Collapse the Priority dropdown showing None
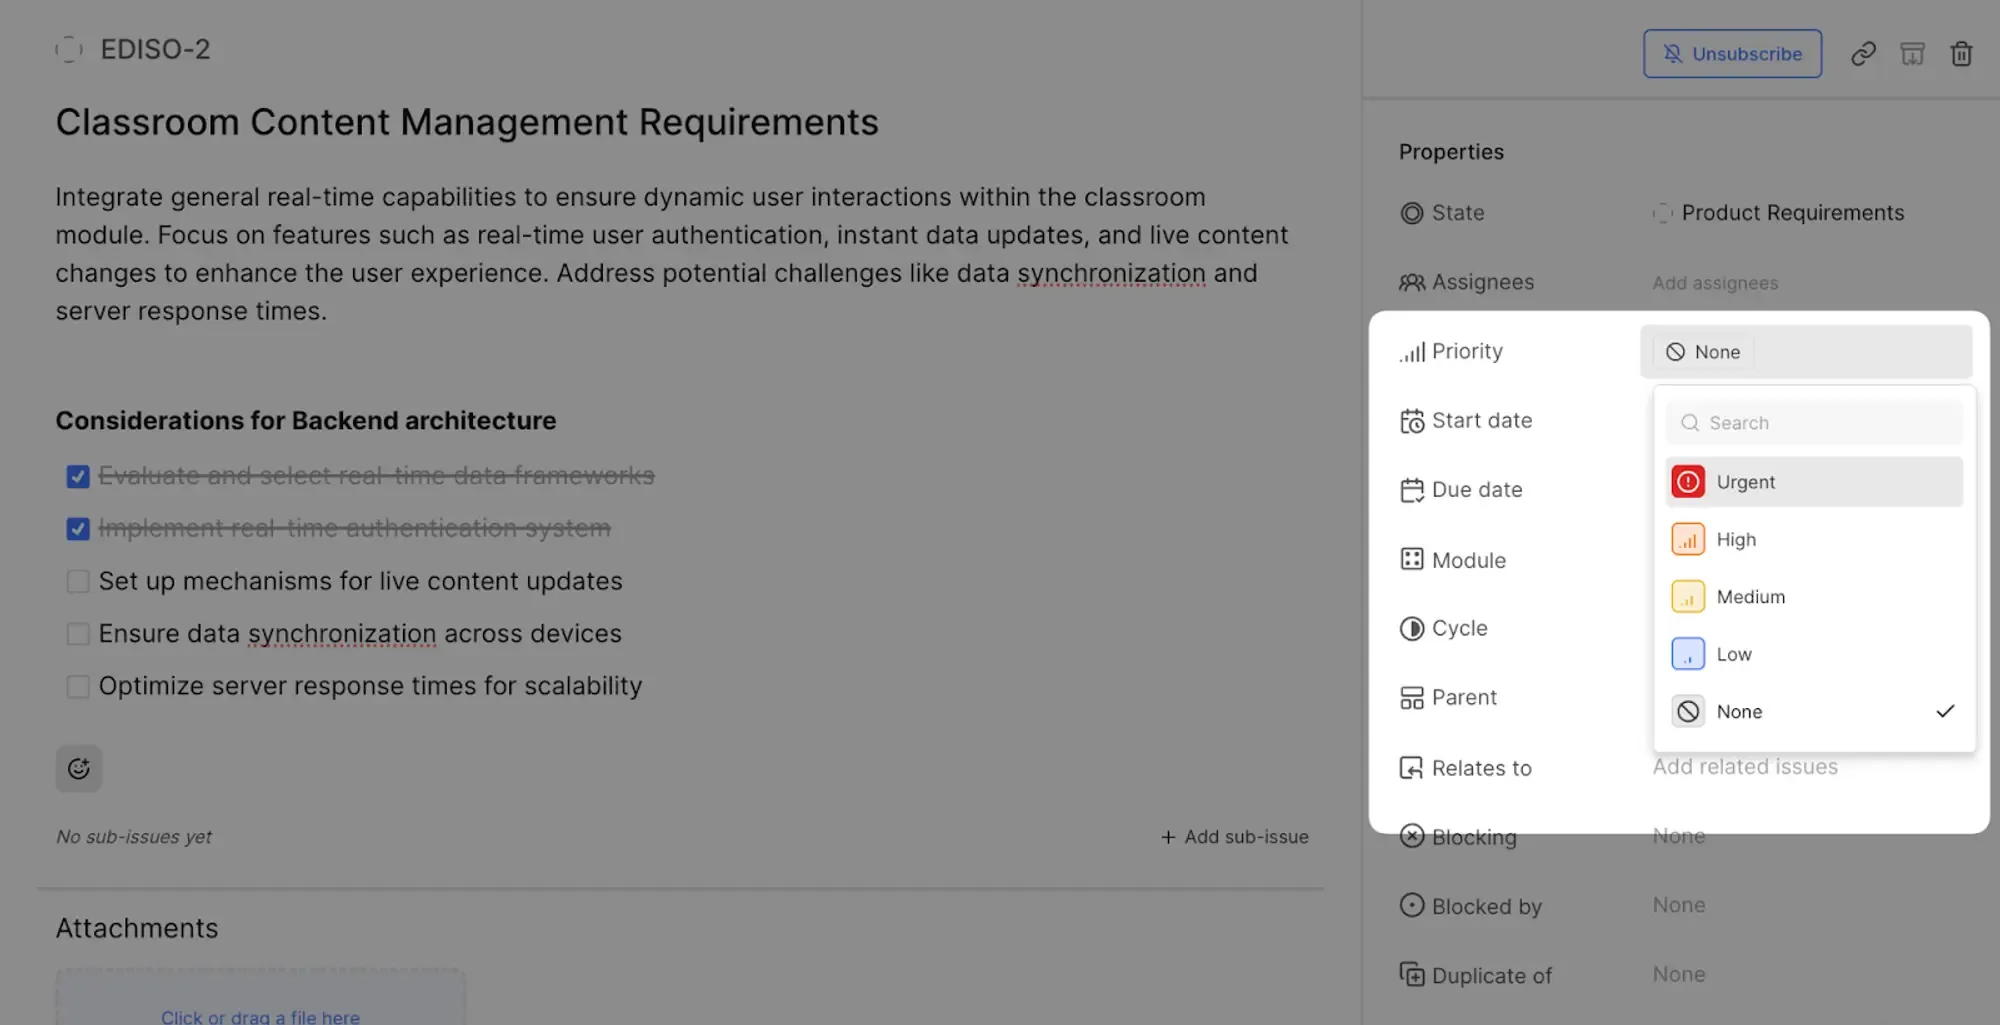2000x1025 pixels. click(x=1805, y=352)
